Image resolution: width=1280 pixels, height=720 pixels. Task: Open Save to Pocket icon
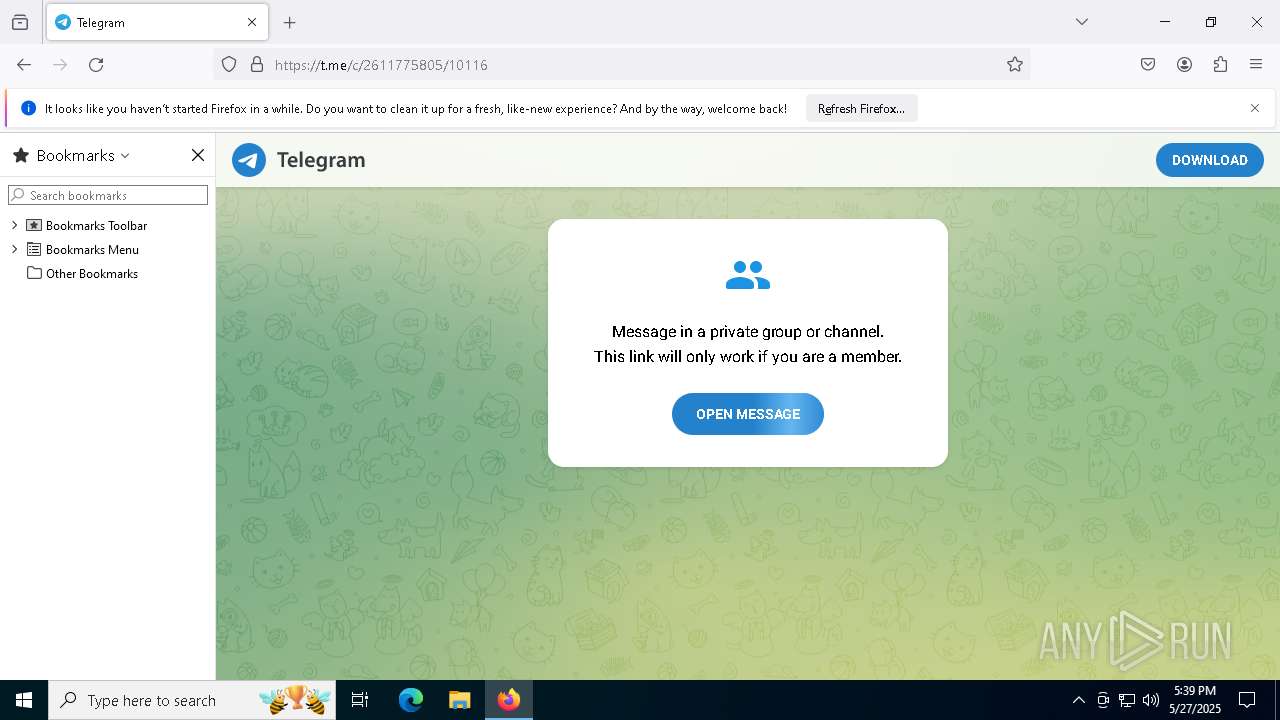click(x=1148, y=65)
